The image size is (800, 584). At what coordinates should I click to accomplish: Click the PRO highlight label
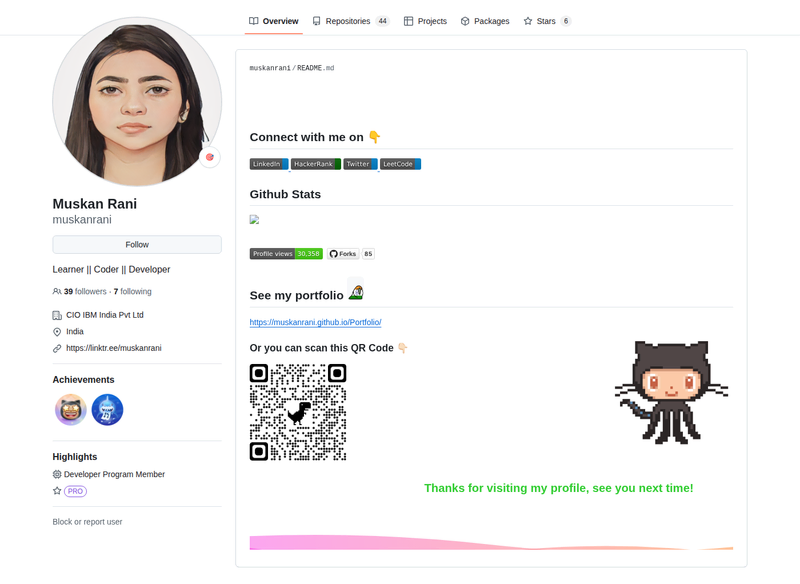76,491
